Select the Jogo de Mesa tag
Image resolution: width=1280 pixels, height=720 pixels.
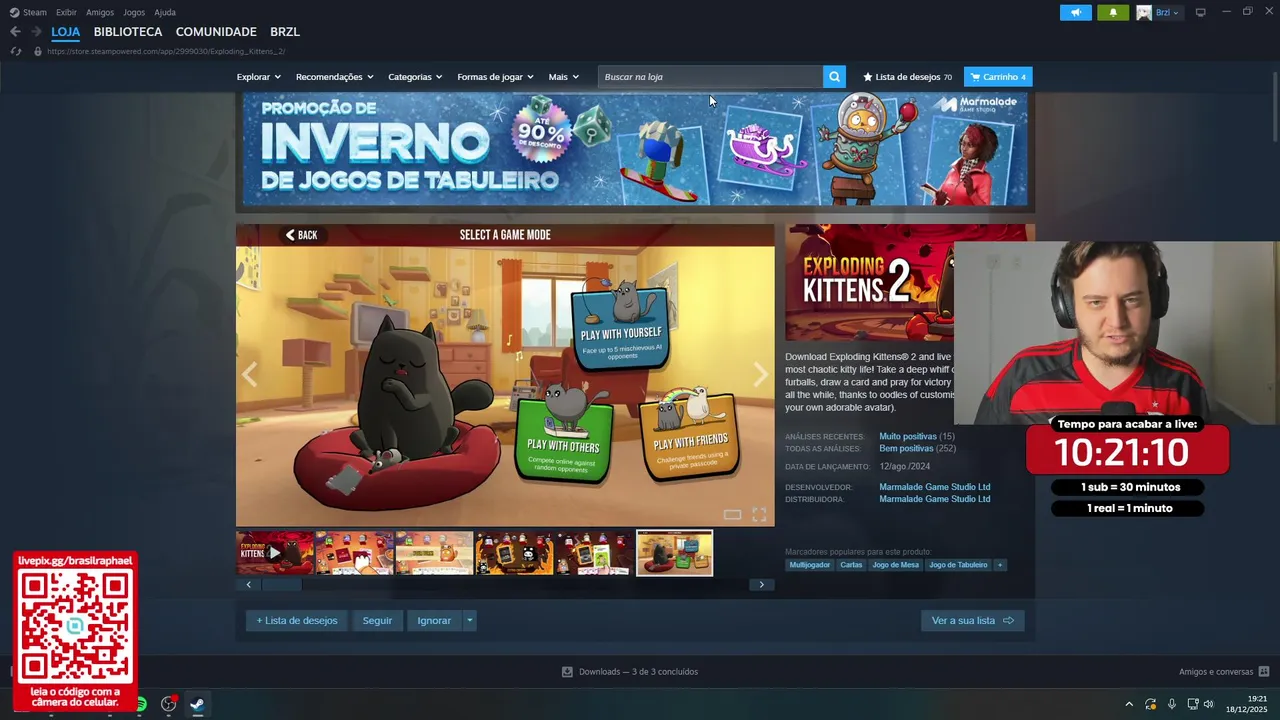(896, 565)
